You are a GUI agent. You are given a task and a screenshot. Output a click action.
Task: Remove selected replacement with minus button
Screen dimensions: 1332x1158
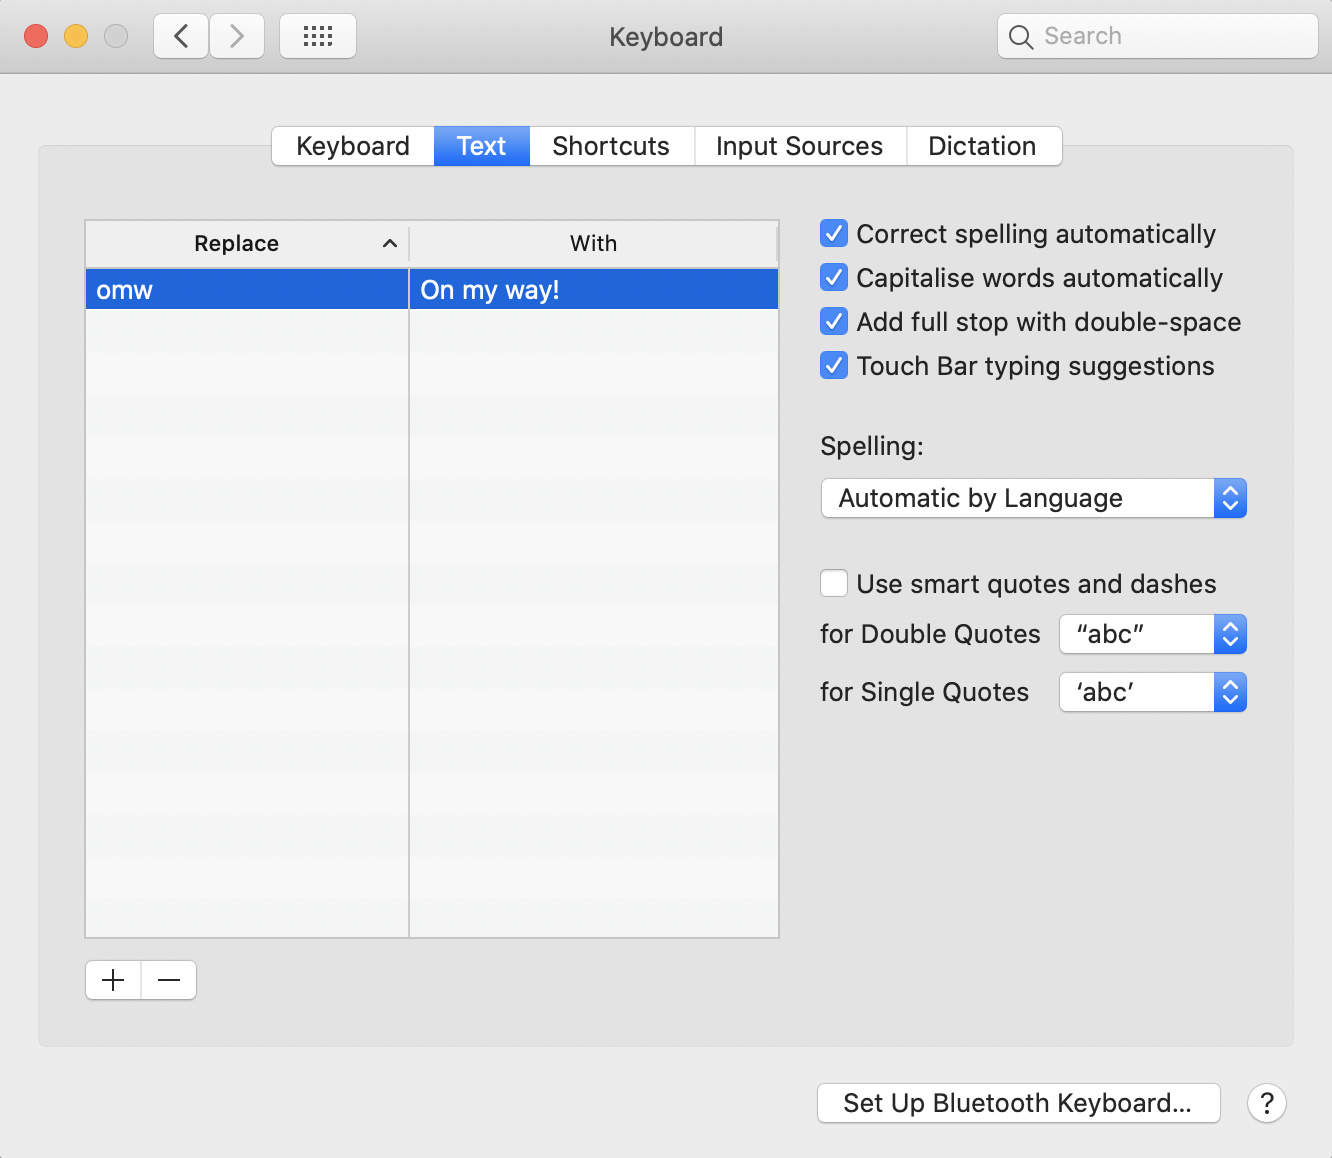point(169,980)
